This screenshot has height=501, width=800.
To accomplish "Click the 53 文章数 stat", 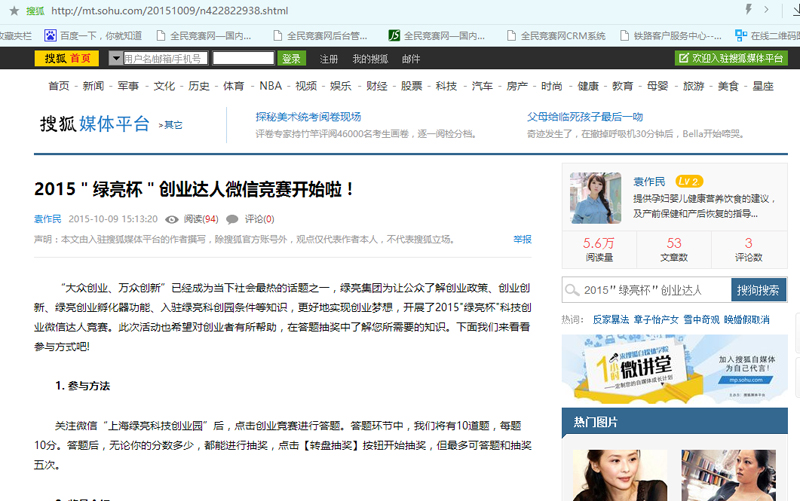I will pyautogui.click(x=674, y=249).
